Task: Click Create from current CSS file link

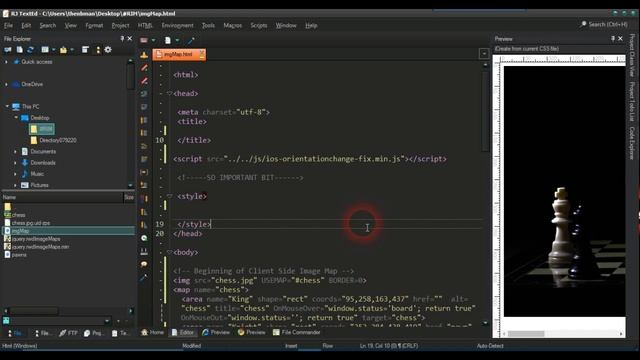Action: tap(527, 49)
